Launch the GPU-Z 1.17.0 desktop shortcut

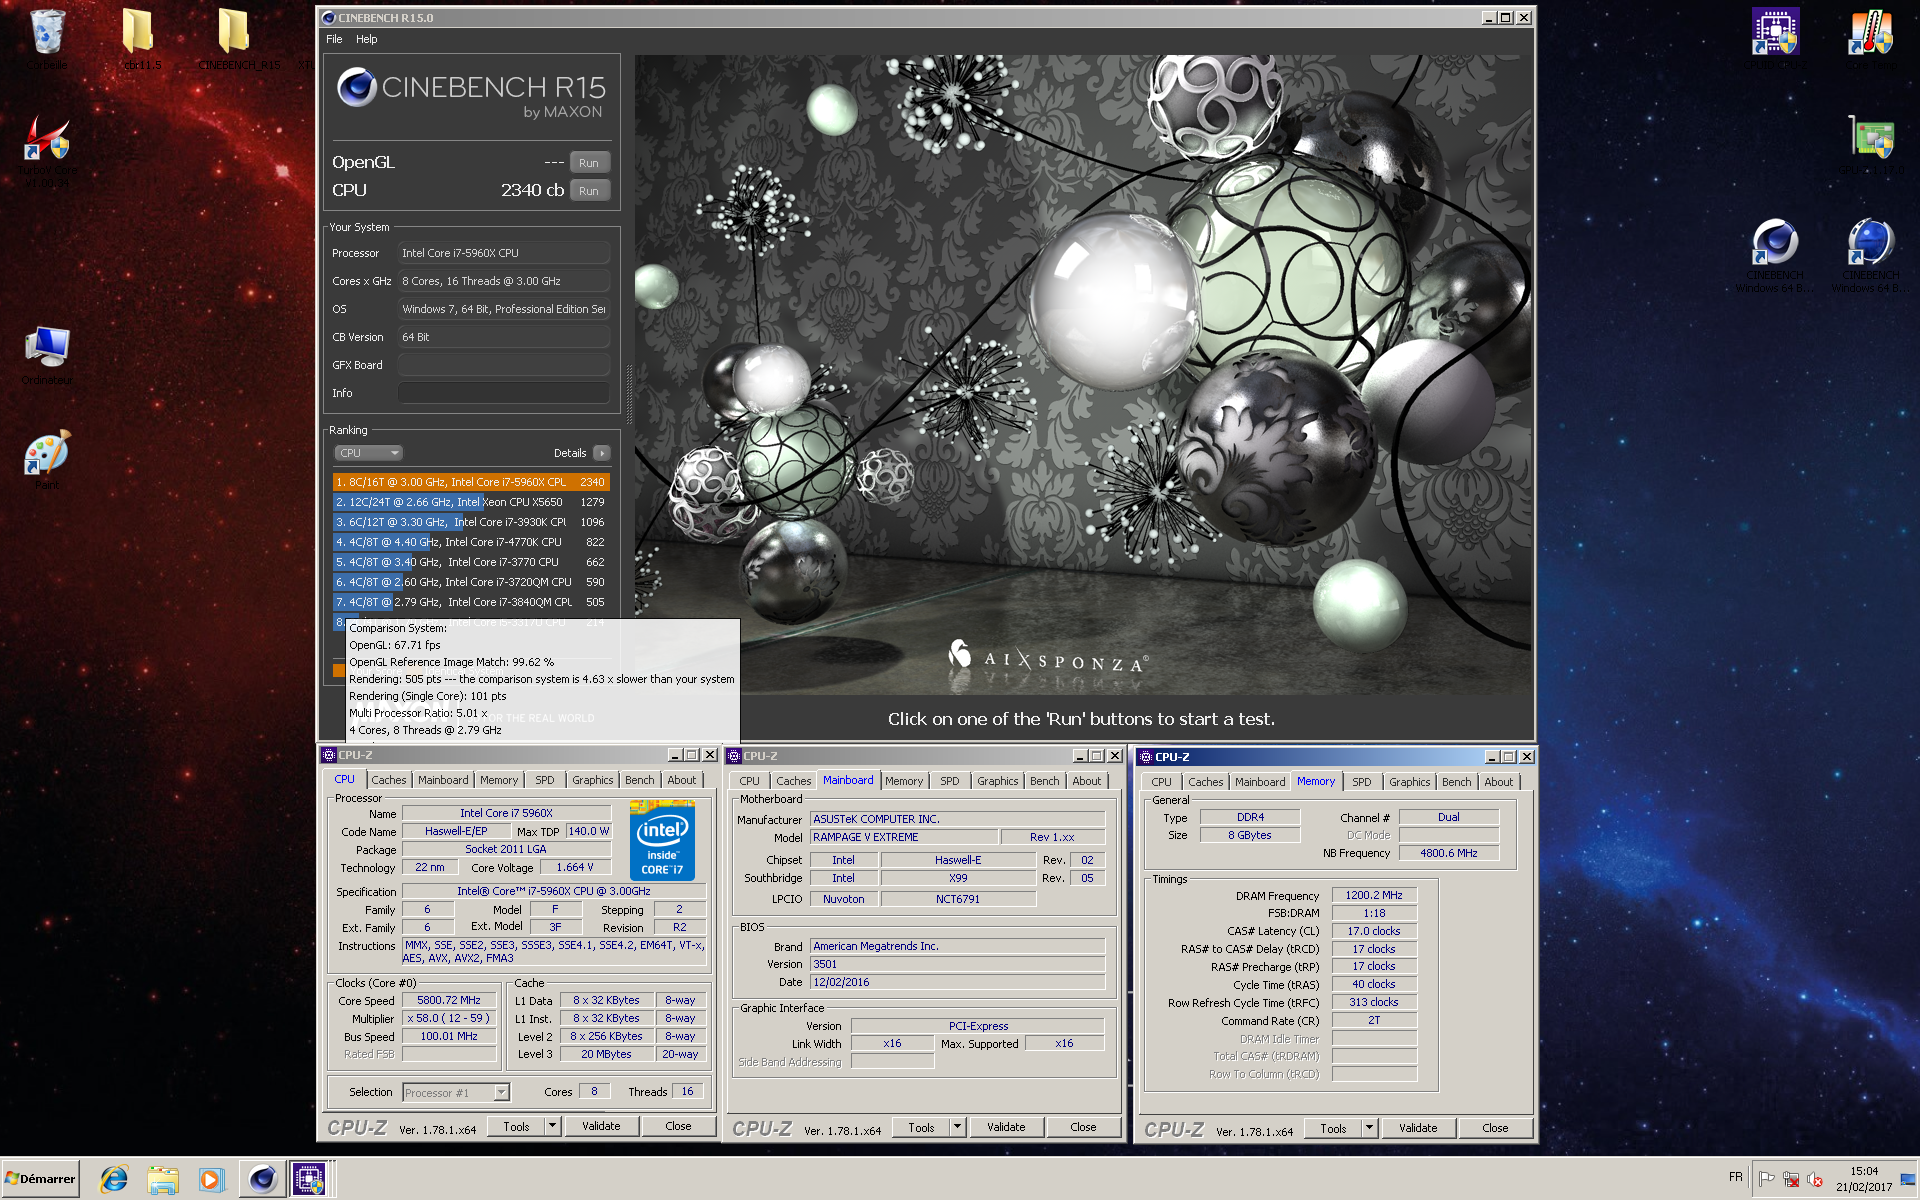tap(1870, 145)
